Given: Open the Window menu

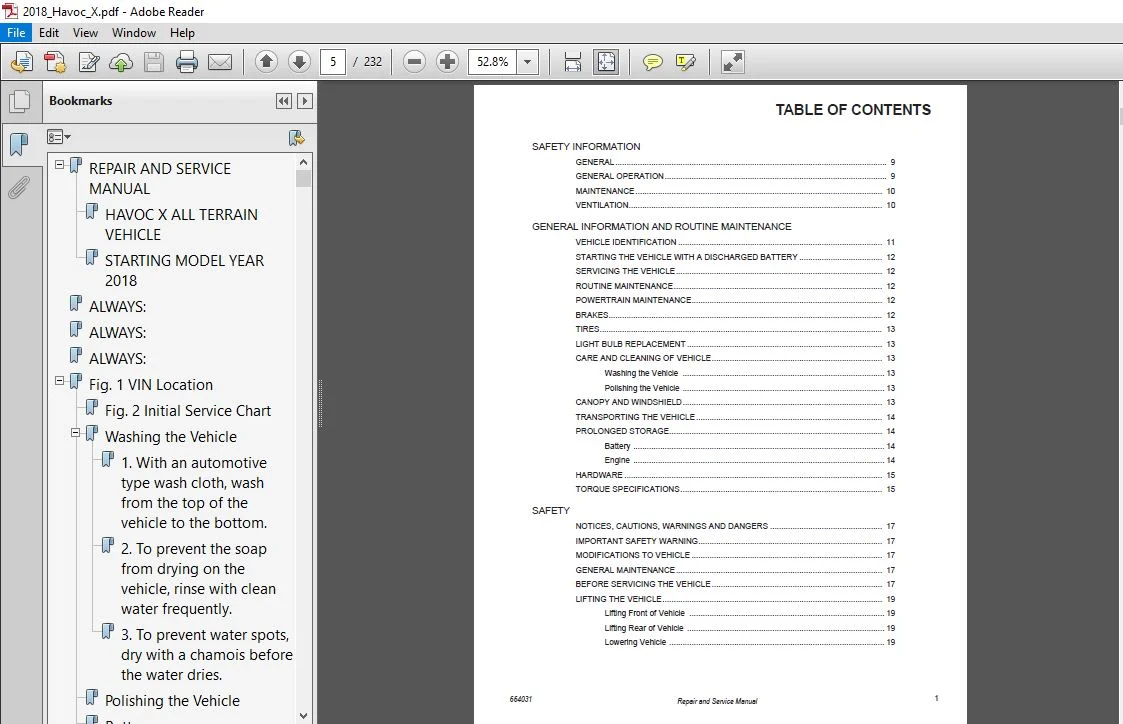Looking at the screenshot, I should click(x=134, y=33).
